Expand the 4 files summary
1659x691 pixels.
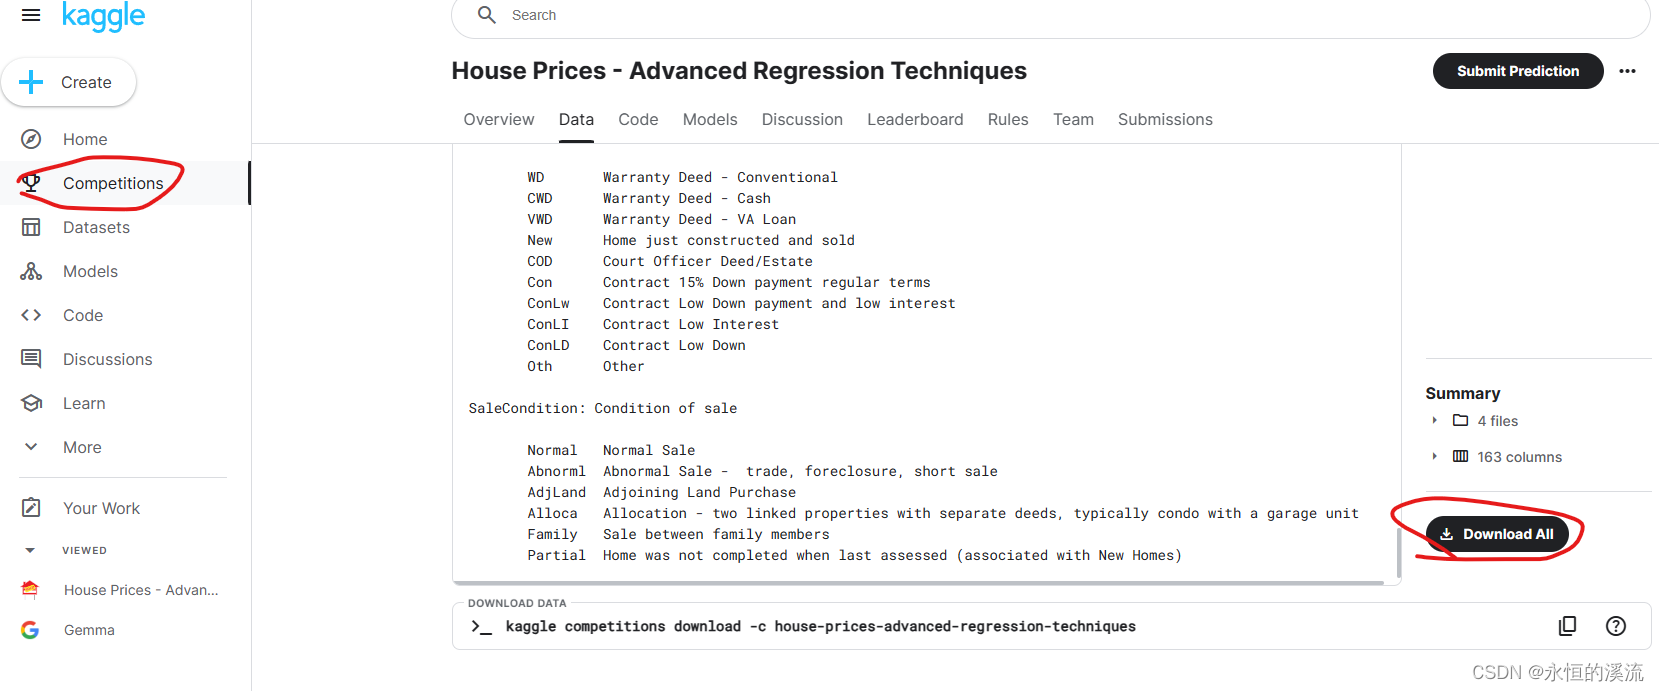(x=1434, y=421)
